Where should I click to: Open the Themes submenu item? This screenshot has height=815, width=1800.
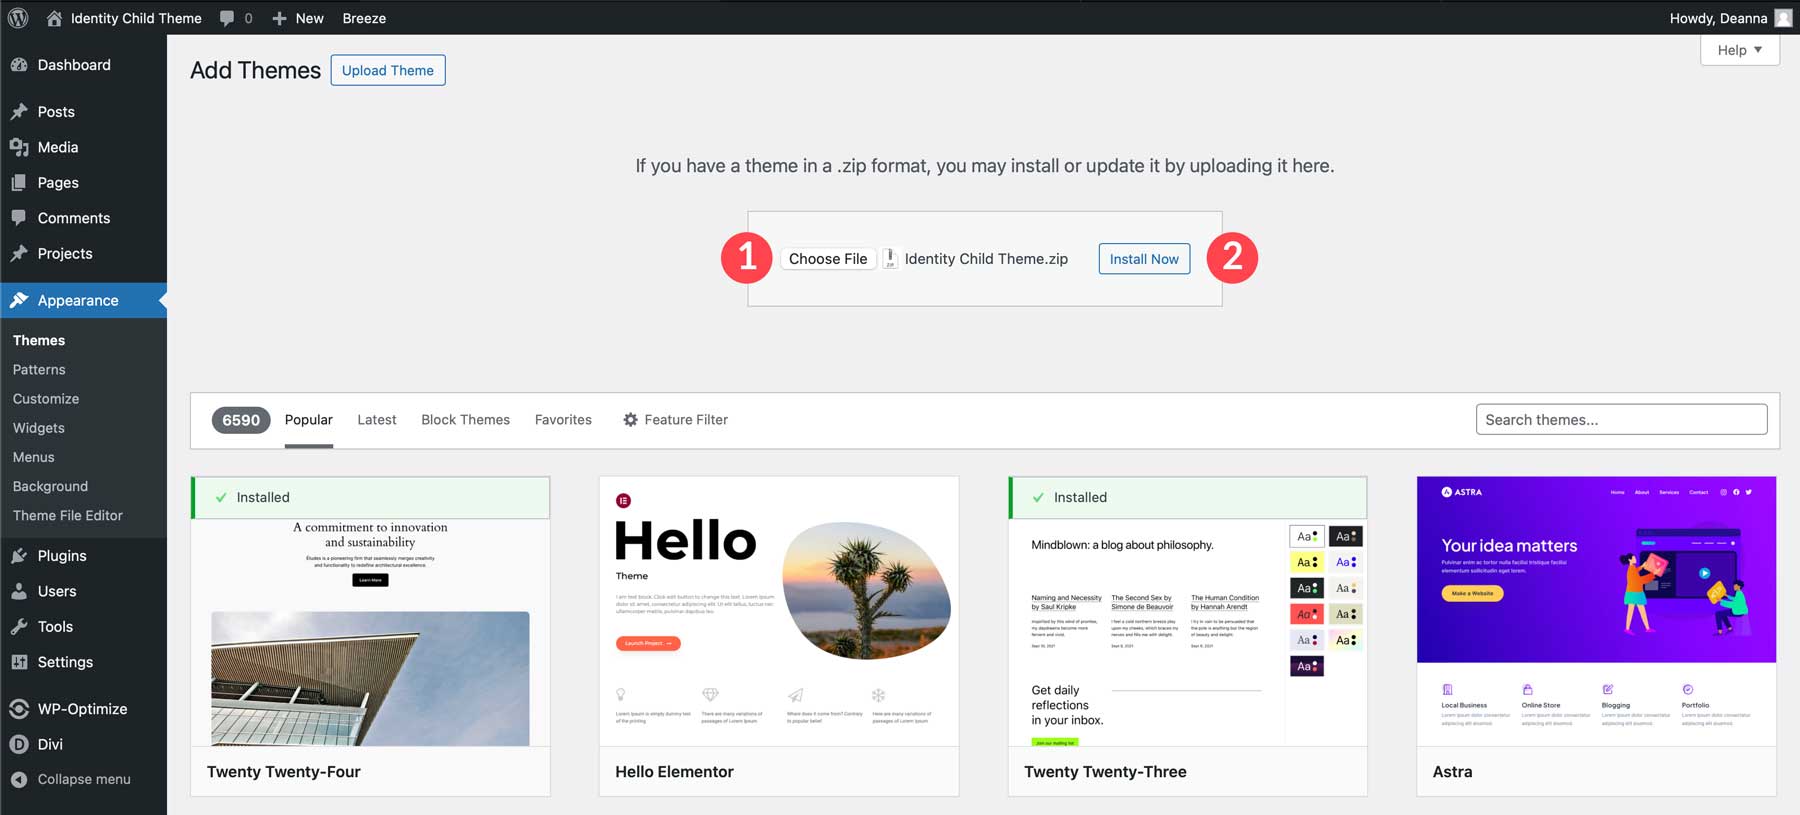tap(39, 341)
